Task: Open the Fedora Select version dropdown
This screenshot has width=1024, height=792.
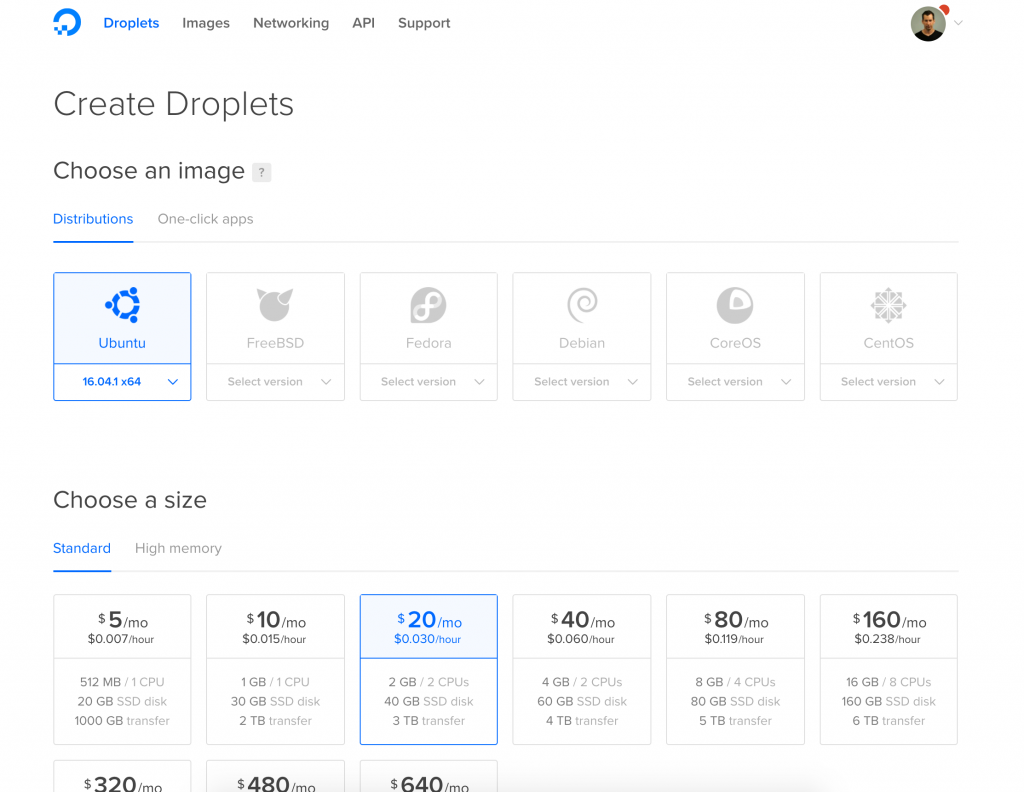Action: [428, 382]
